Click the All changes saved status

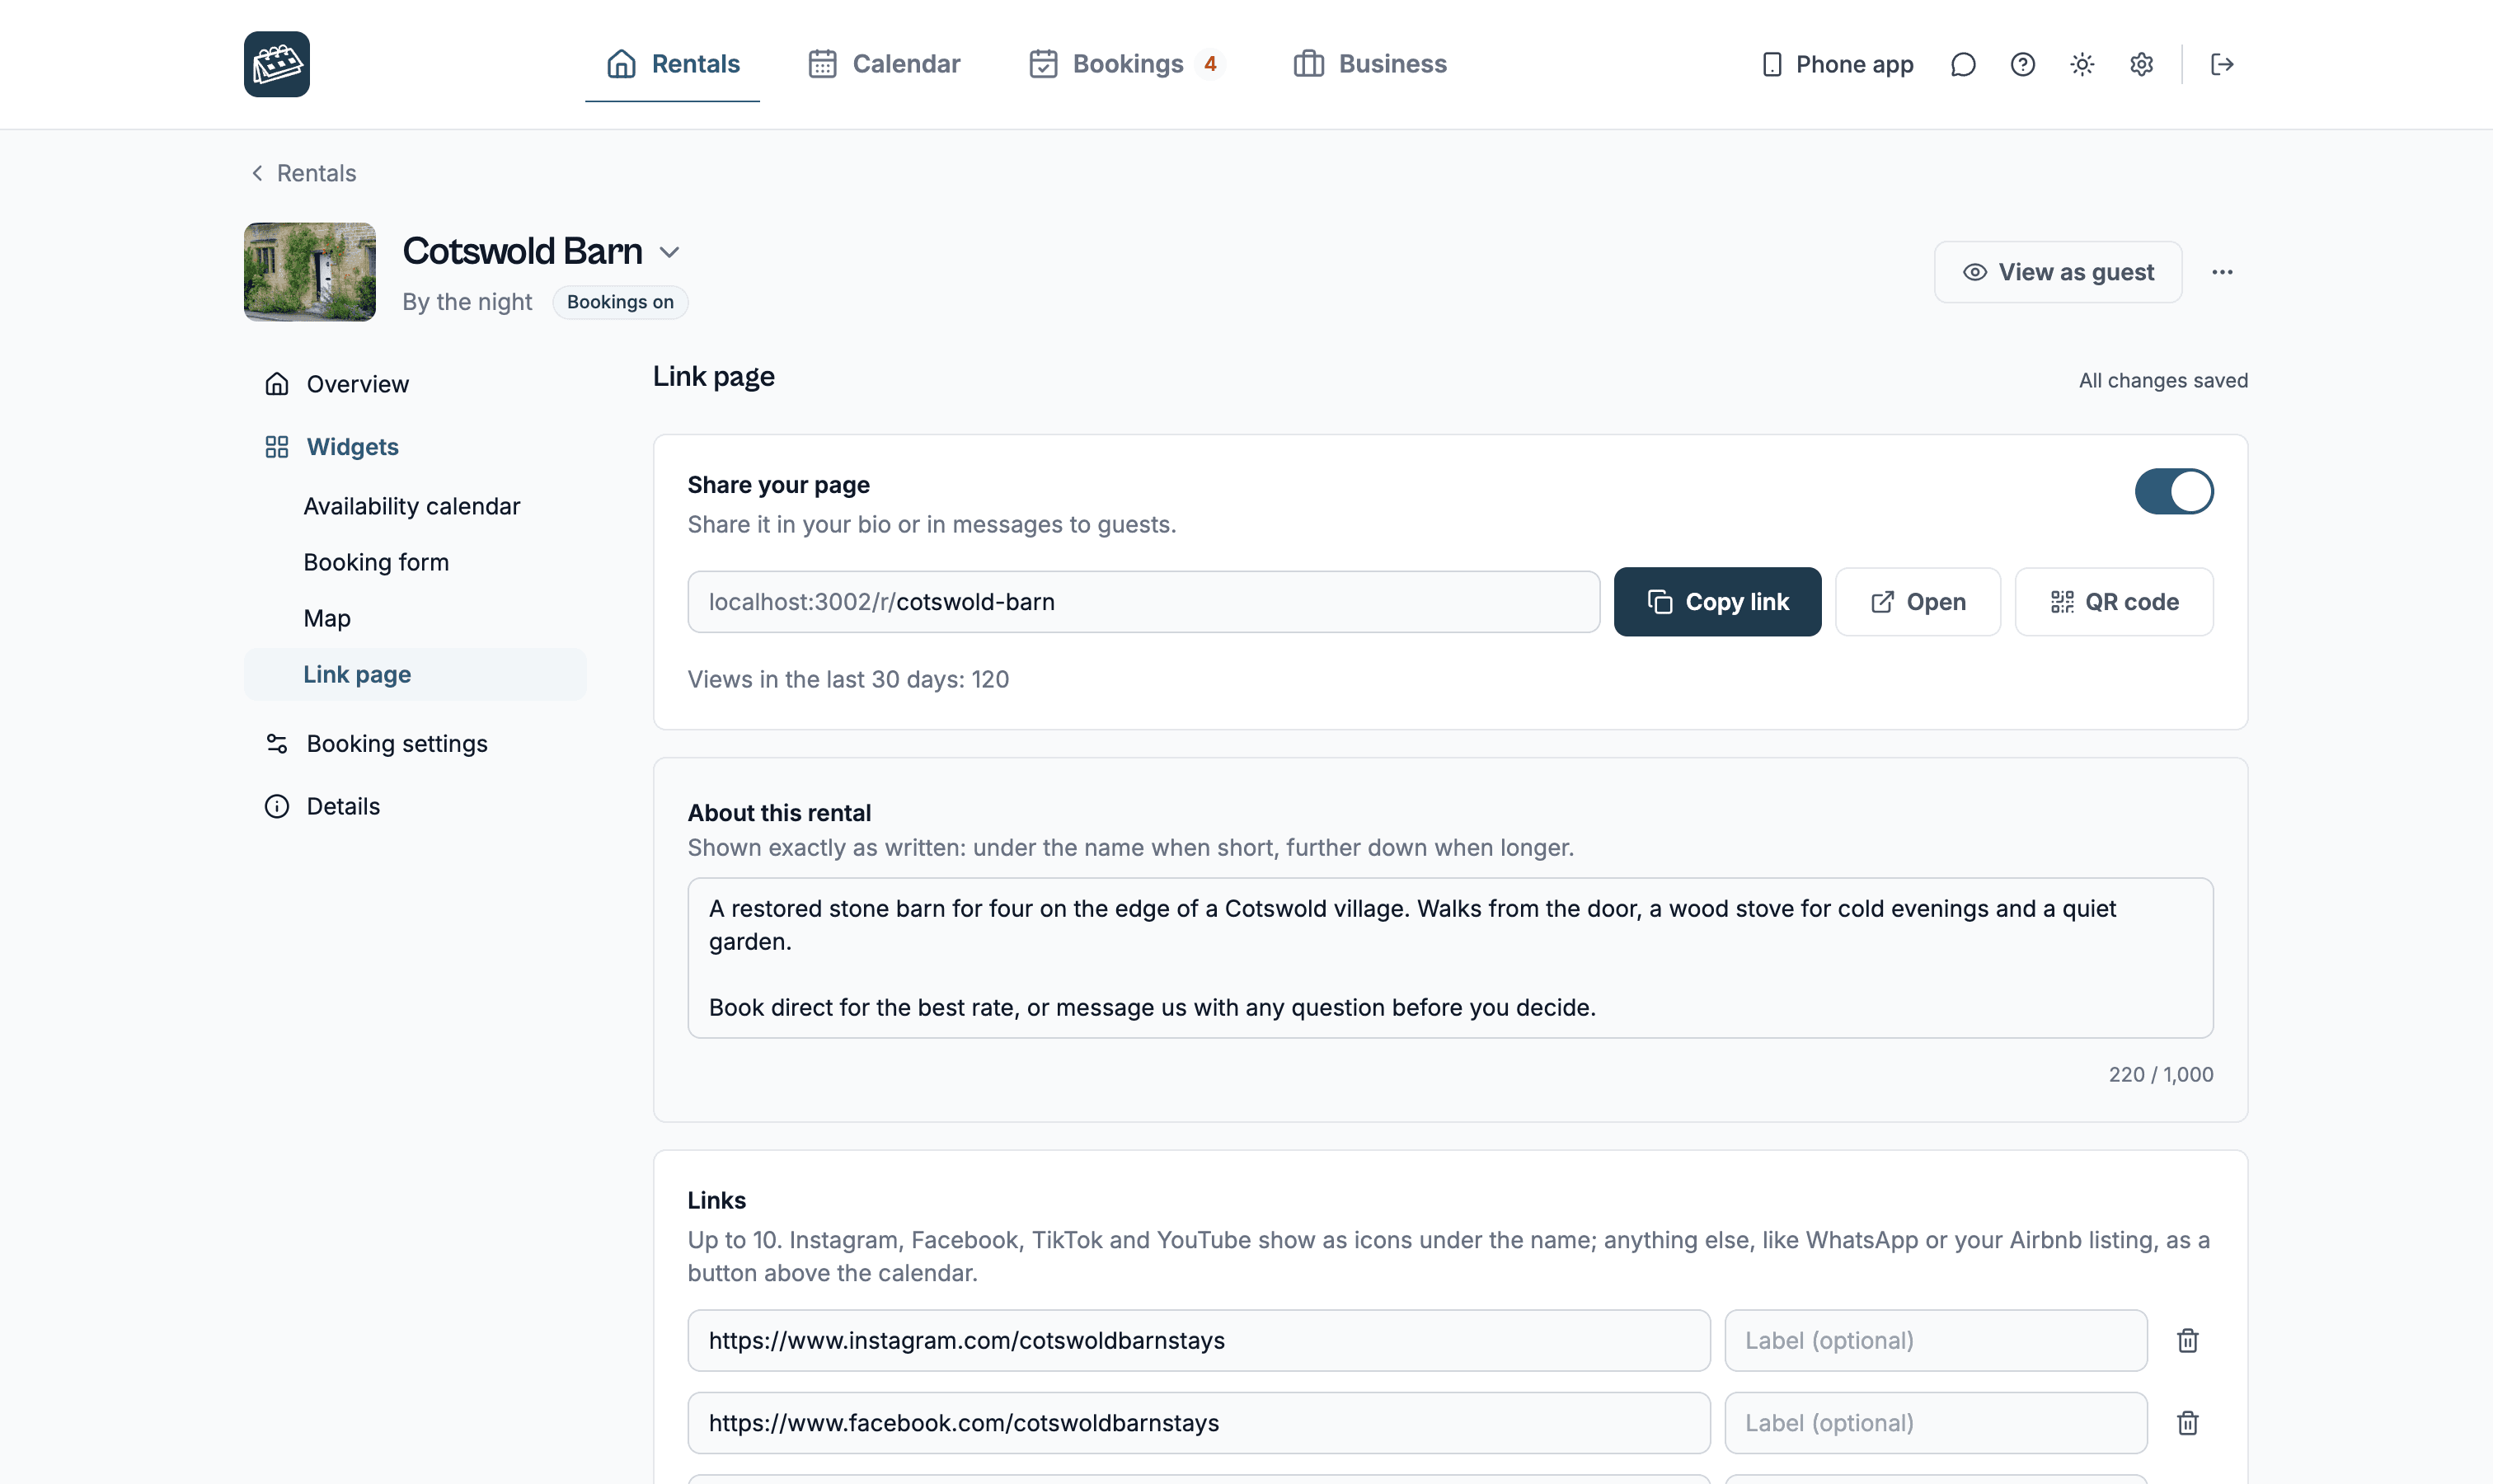coord(2163,380)
